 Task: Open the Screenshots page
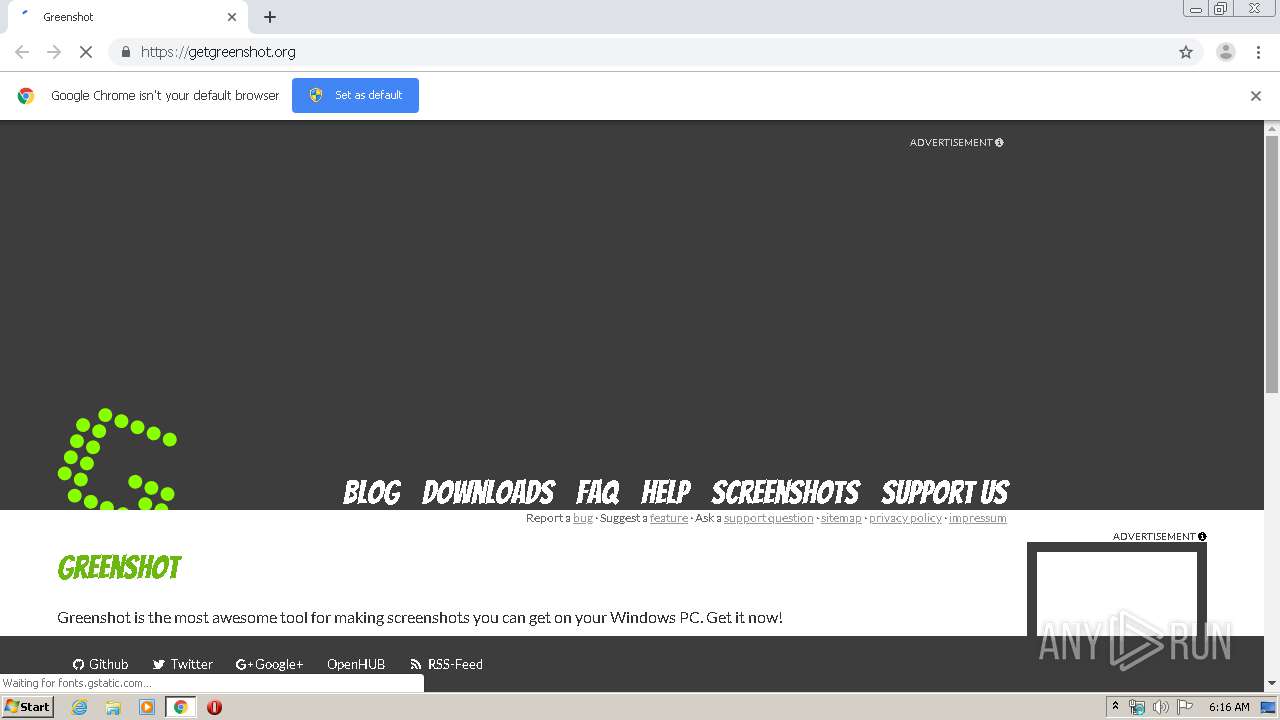[785, 492]
